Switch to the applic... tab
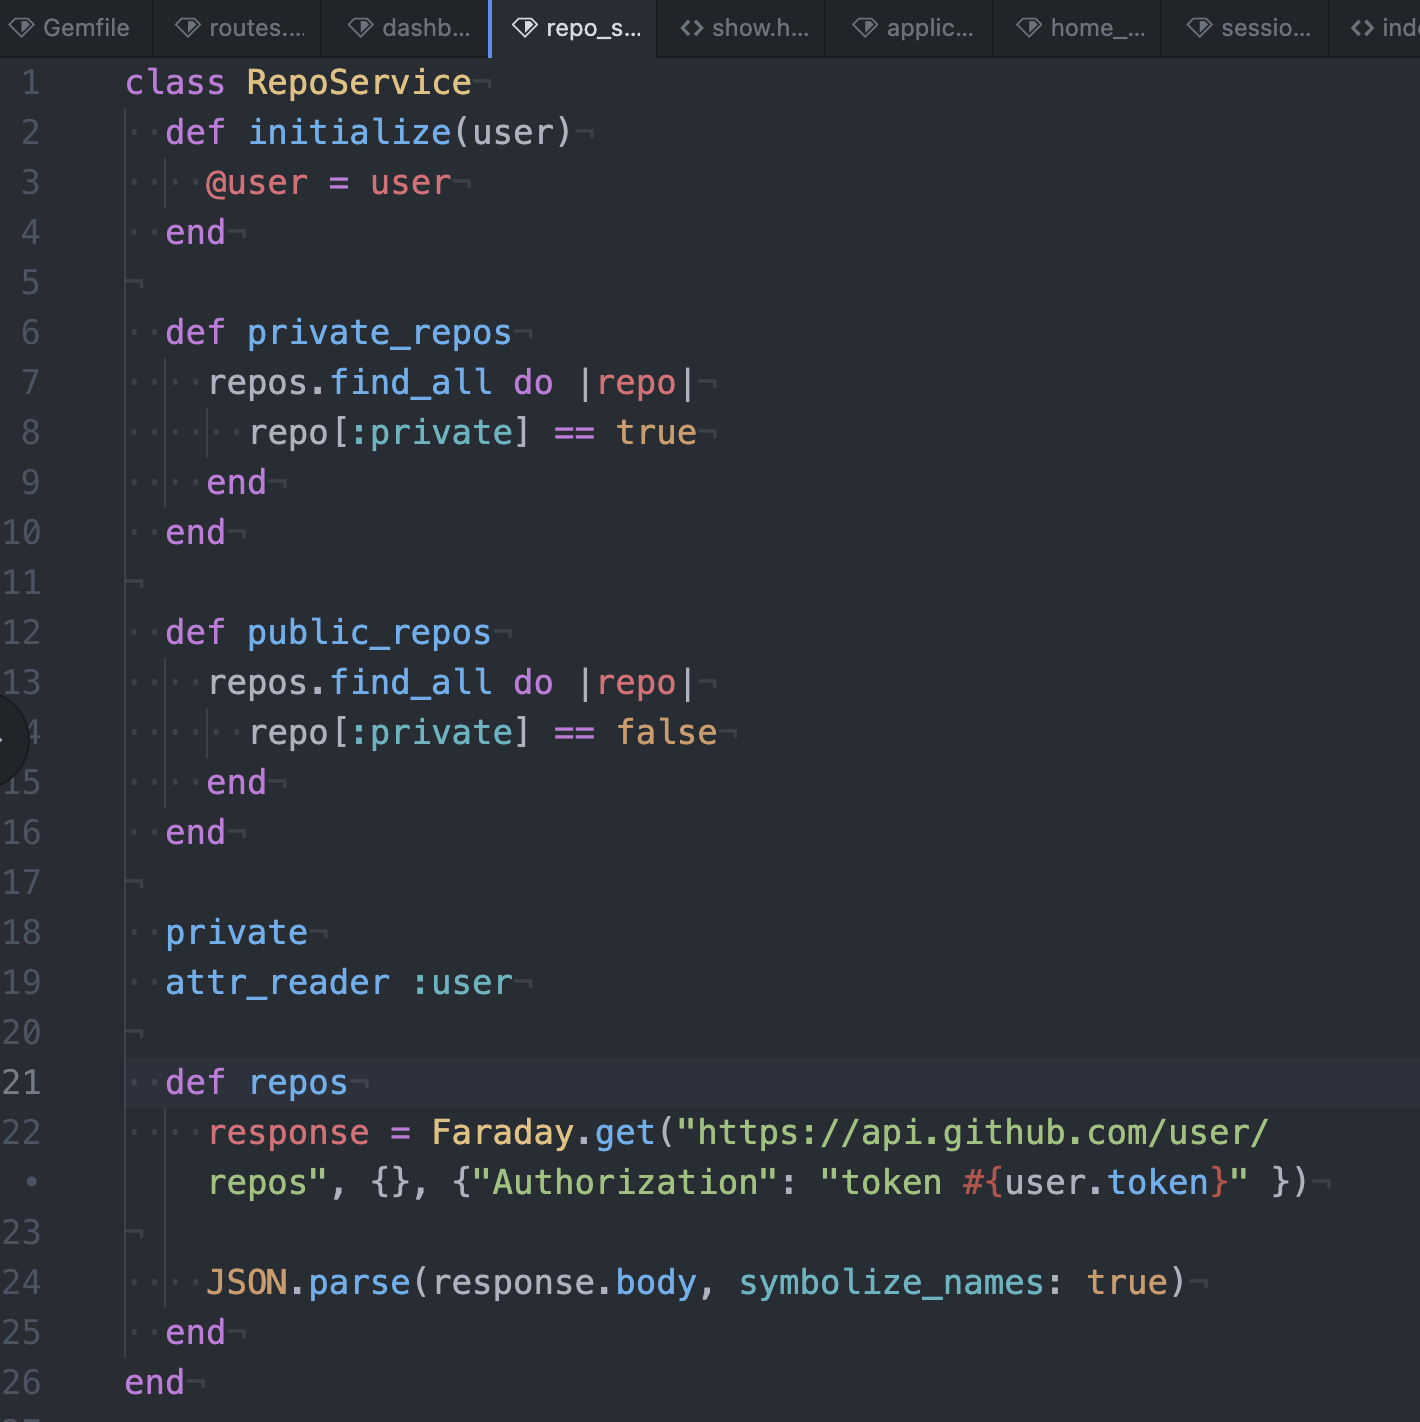The height and width of the screenshot is (1422, 1420). [x=910, y=28]
